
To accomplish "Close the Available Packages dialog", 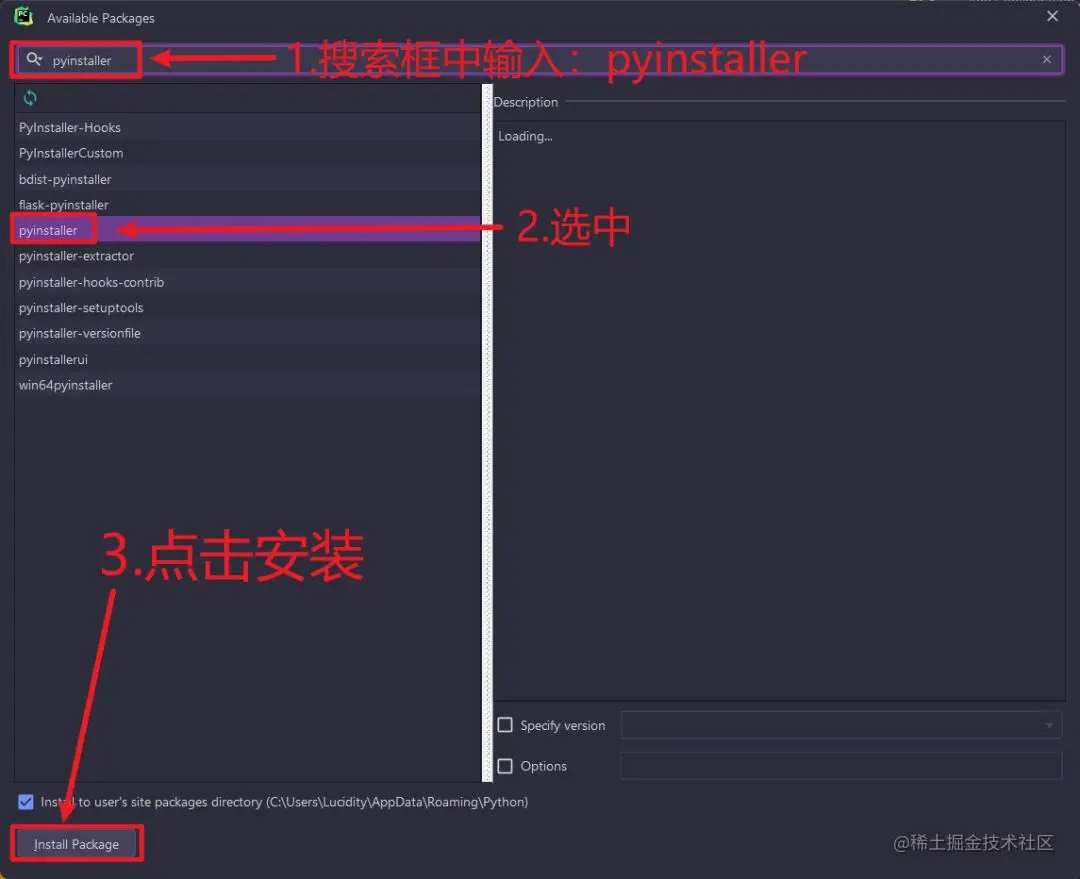I will coord(1052,16).
